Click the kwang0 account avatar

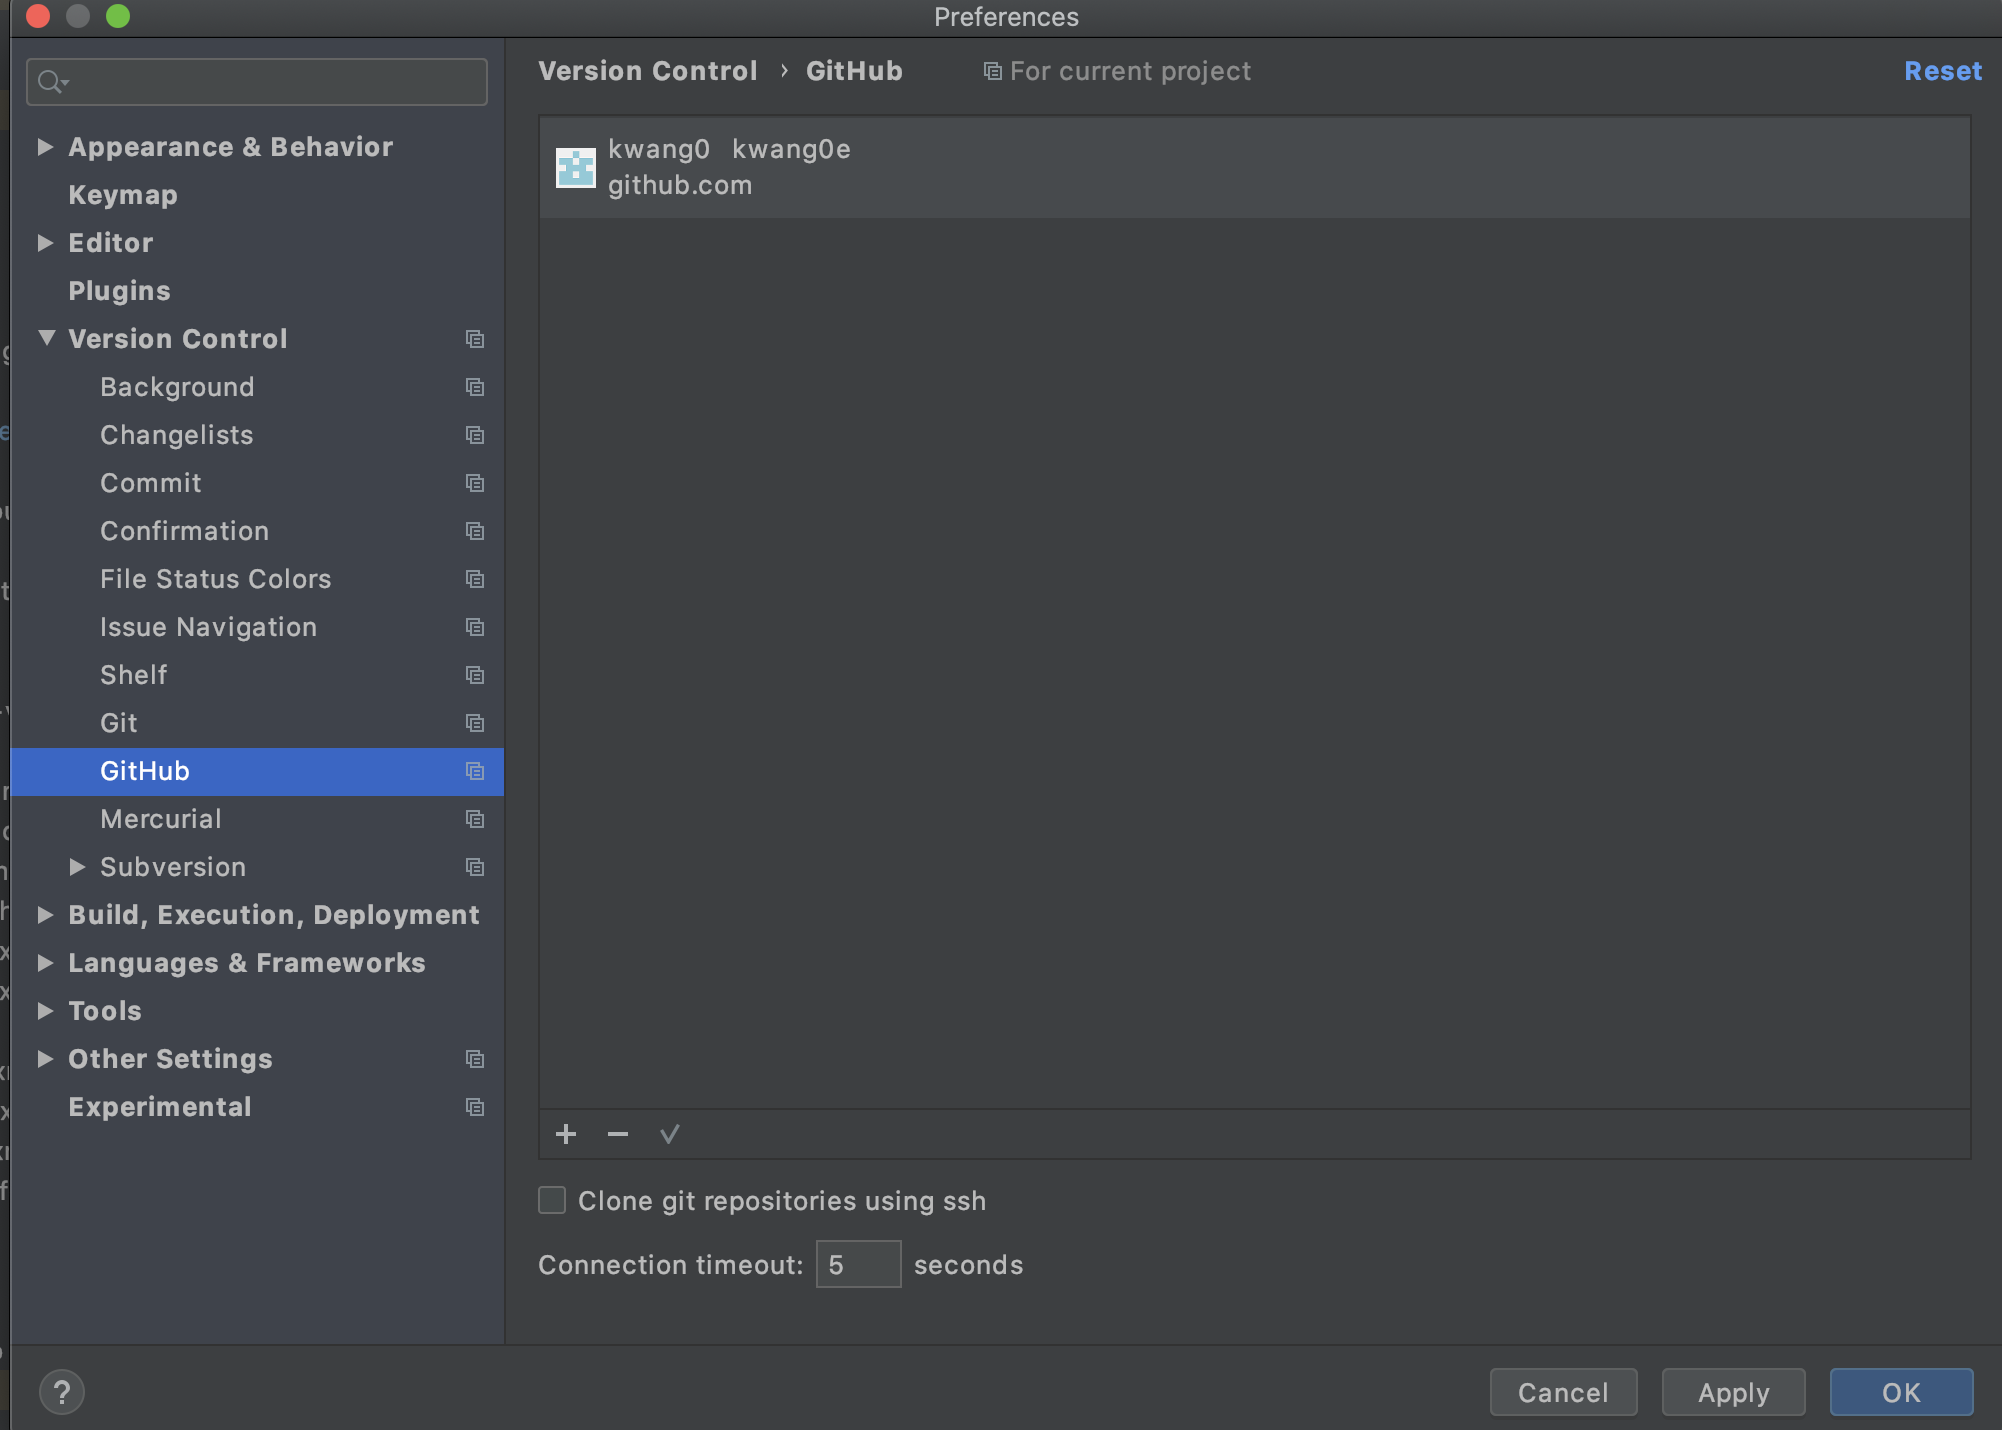[576, 167]
